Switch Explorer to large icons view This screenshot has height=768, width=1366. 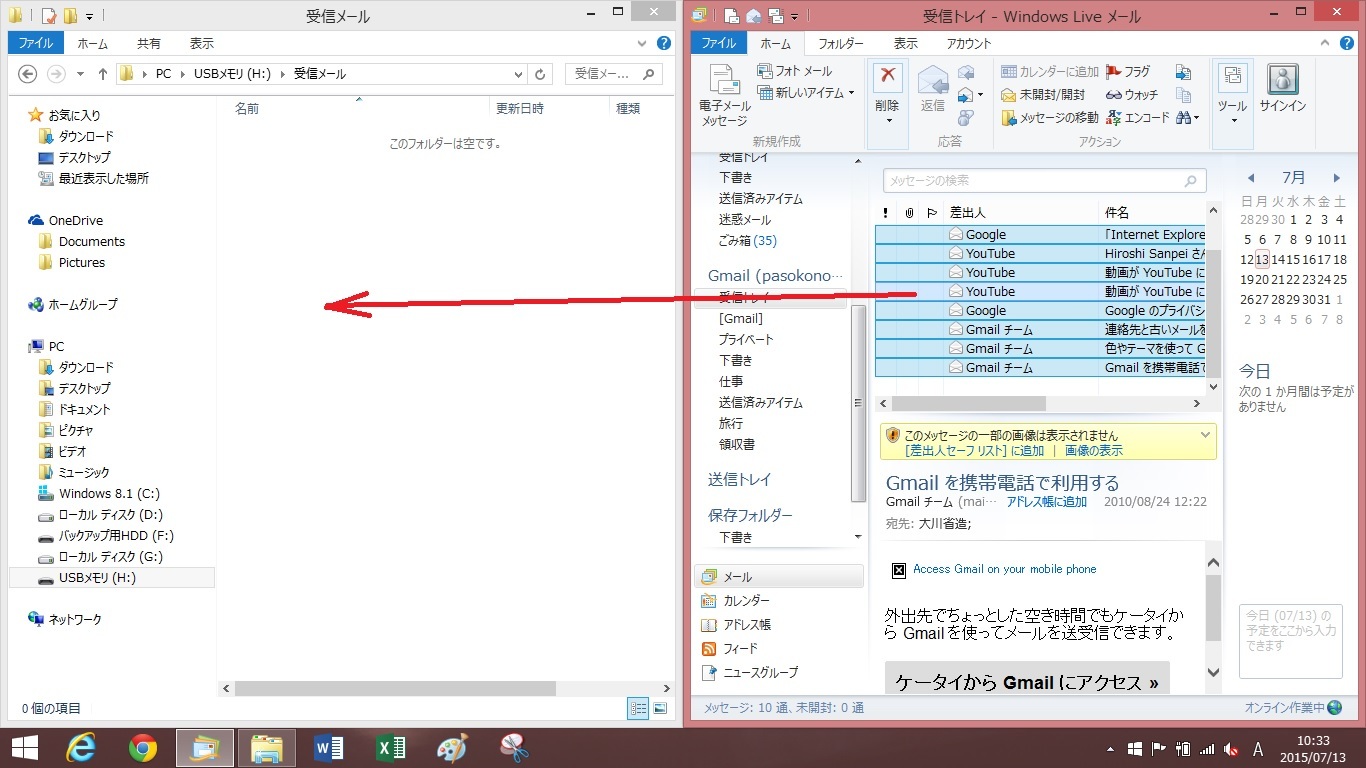tap(660, 708)
